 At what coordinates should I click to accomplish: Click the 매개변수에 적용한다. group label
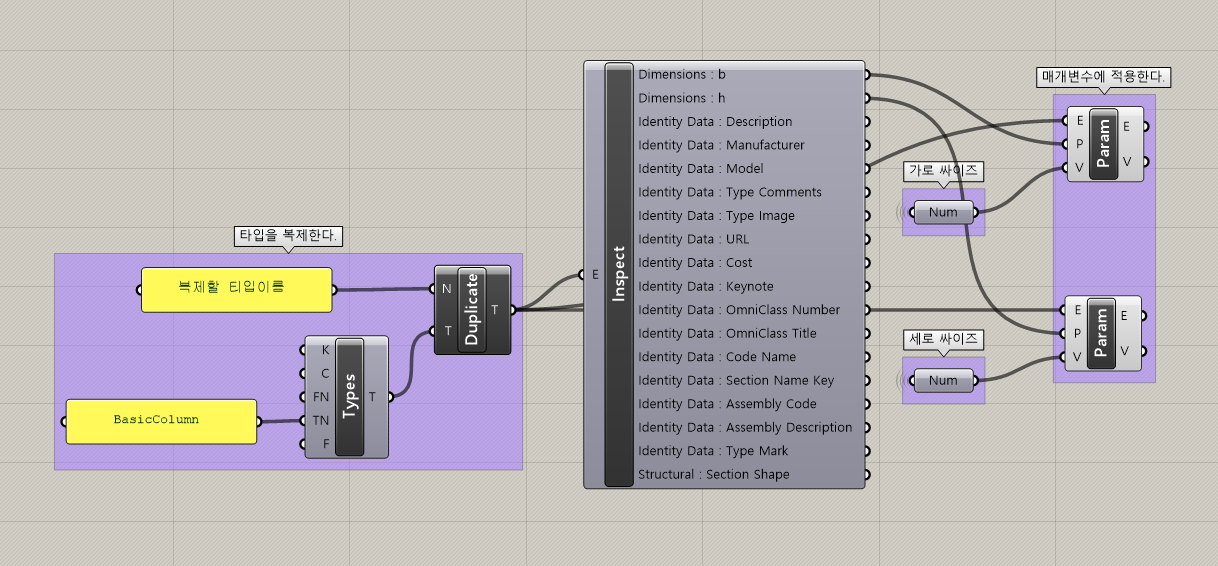point(1104,77)
